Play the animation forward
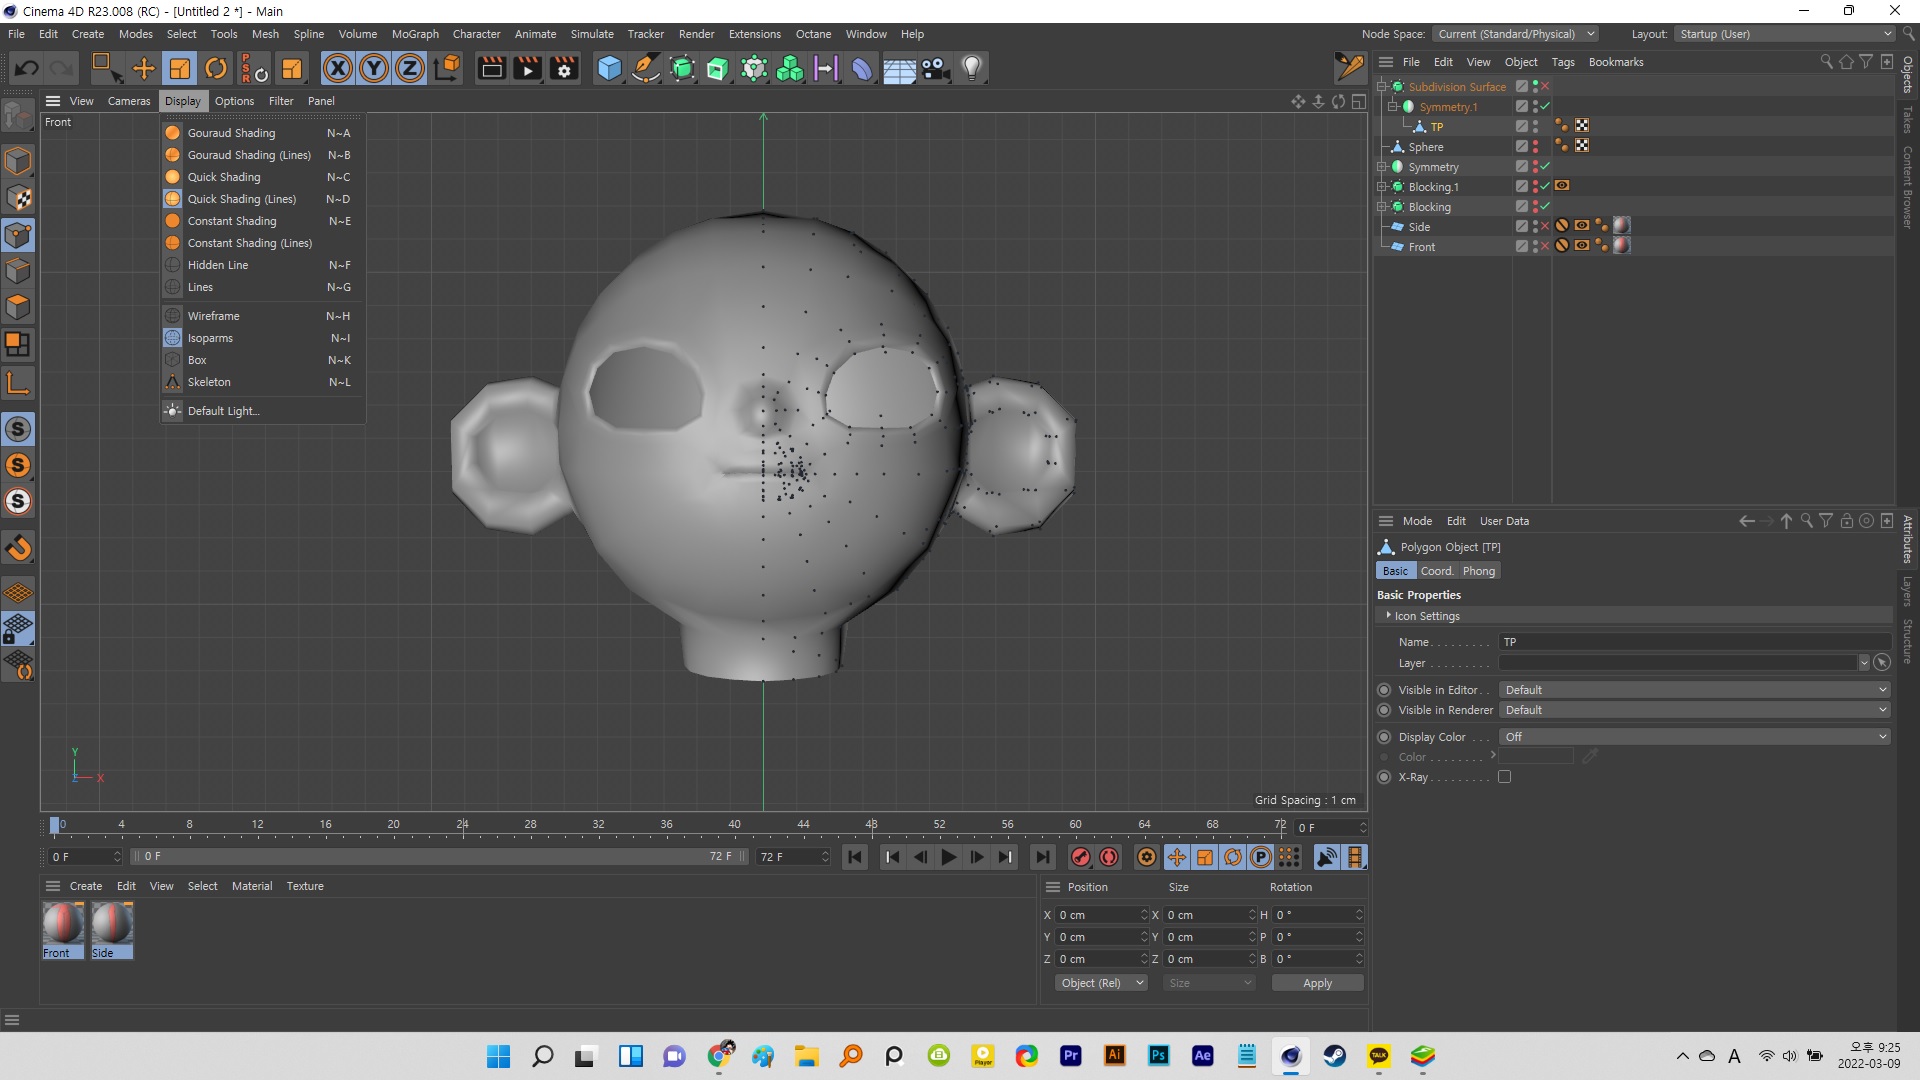 tap(948, 857)
